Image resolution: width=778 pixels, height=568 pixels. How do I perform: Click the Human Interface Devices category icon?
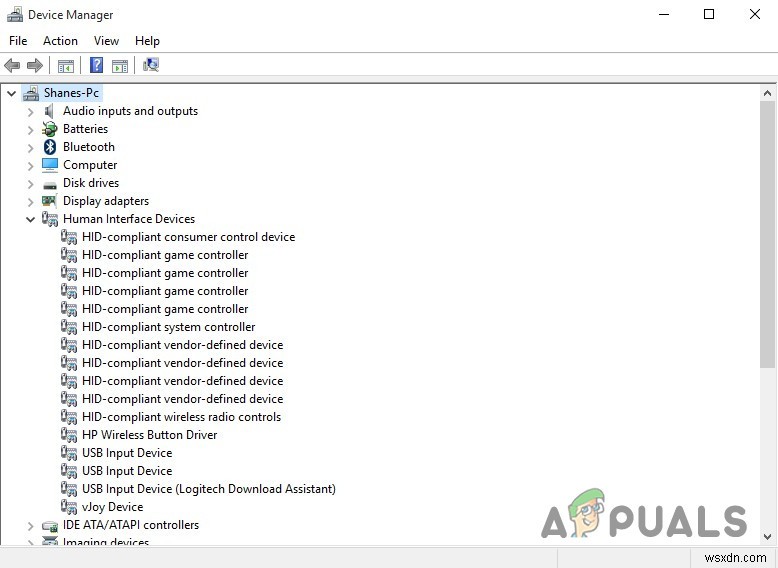click(50, 219)
